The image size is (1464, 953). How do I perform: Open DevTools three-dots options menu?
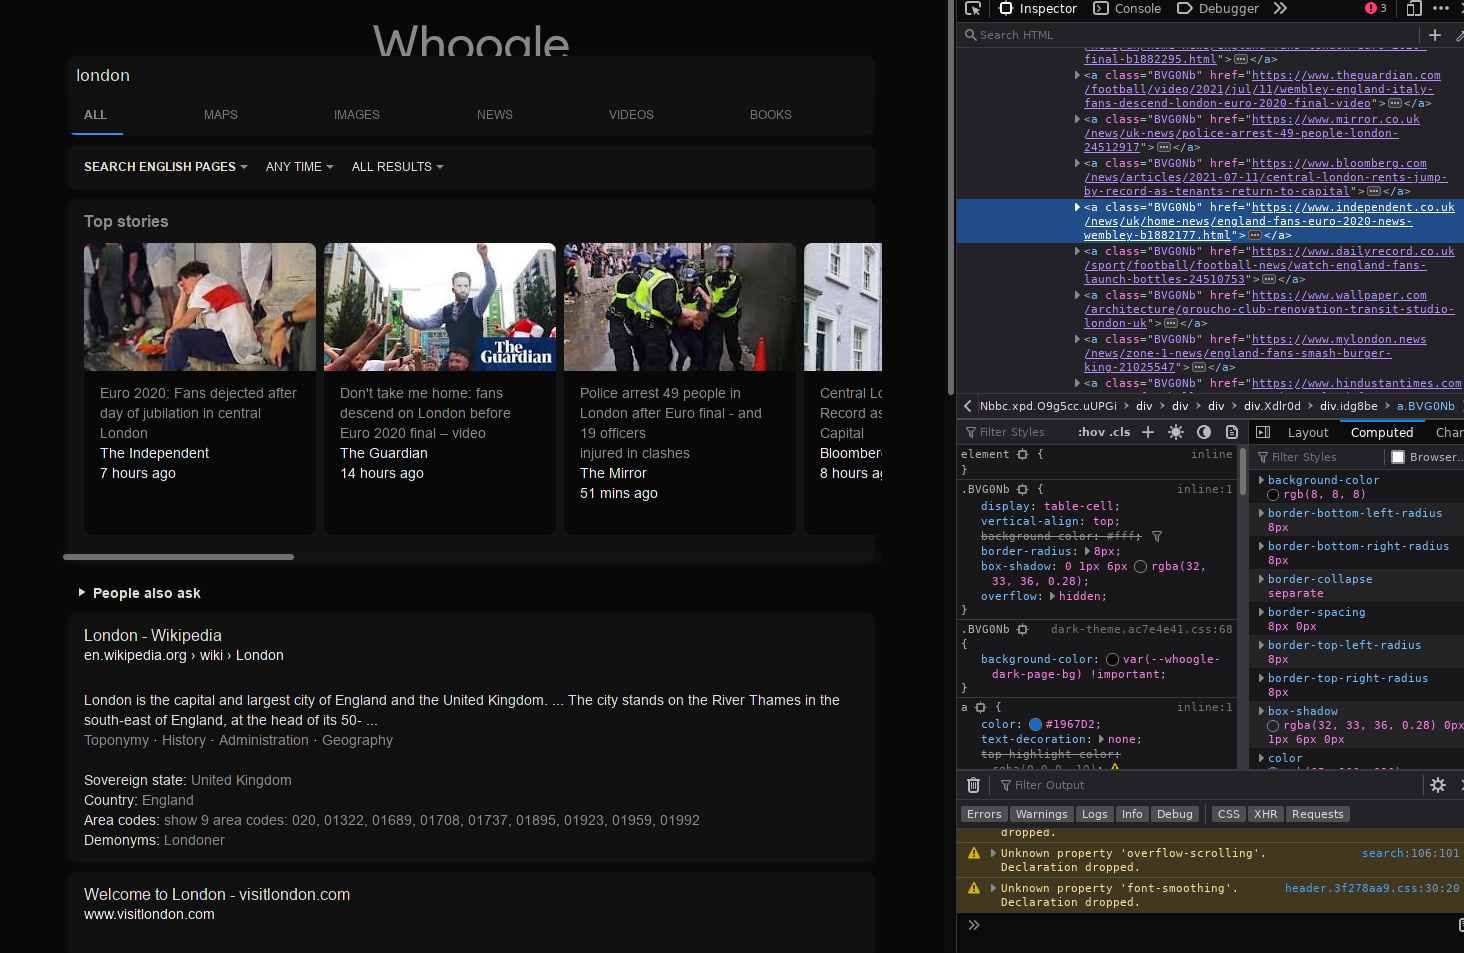[x=1441, y=9]
